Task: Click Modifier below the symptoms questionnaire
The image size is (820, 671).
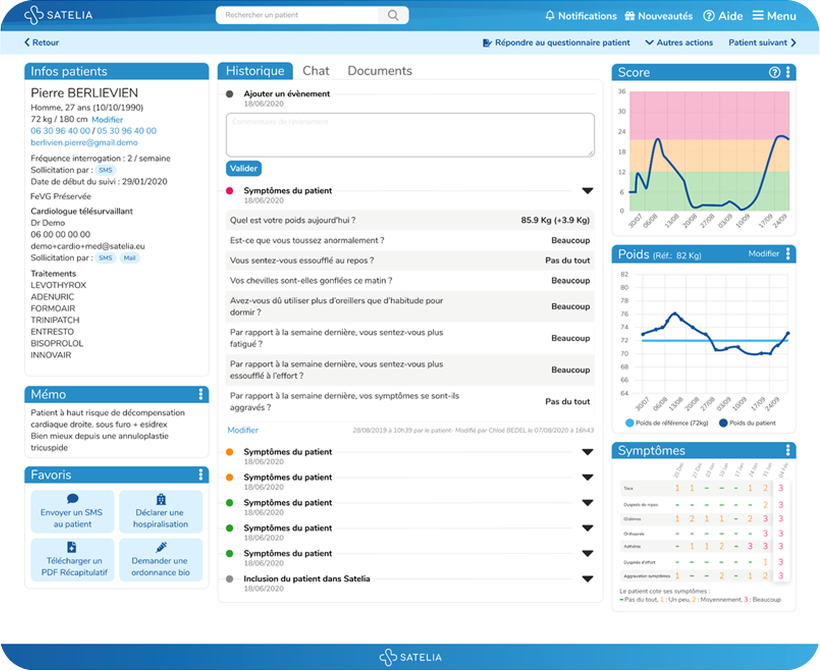Action: click(243, 430)
